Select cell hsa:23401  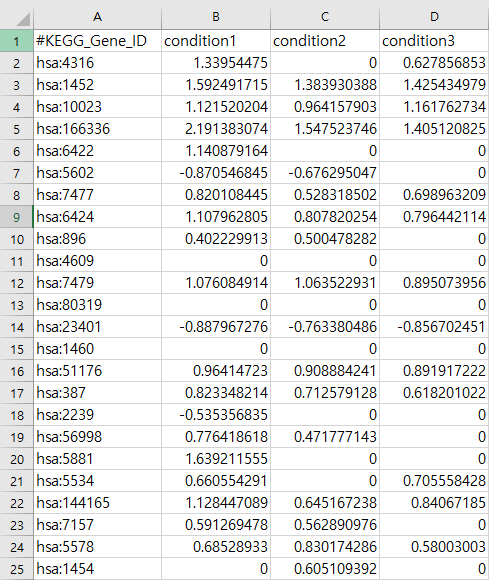point(97,327)
